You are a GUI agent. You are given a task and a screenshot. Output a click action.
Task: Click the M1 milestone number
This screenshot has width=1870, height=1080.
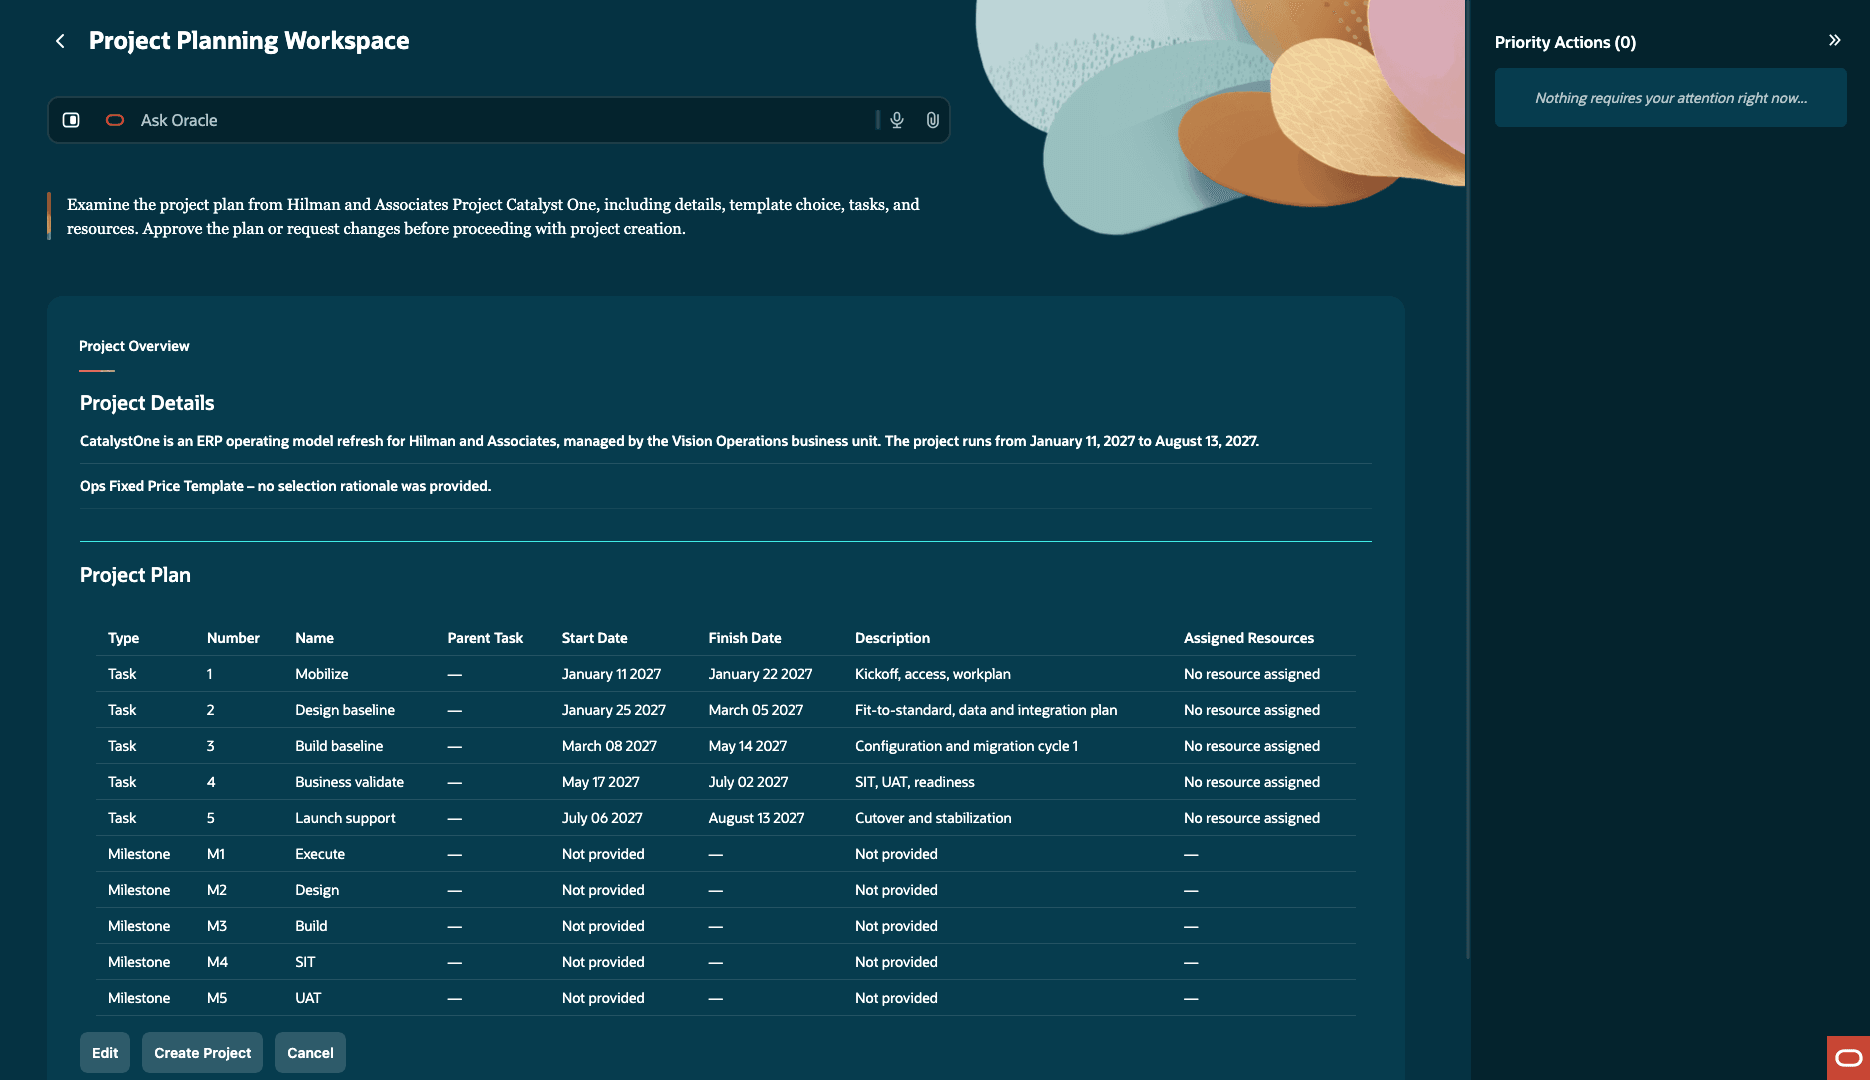tap(216, 854)
